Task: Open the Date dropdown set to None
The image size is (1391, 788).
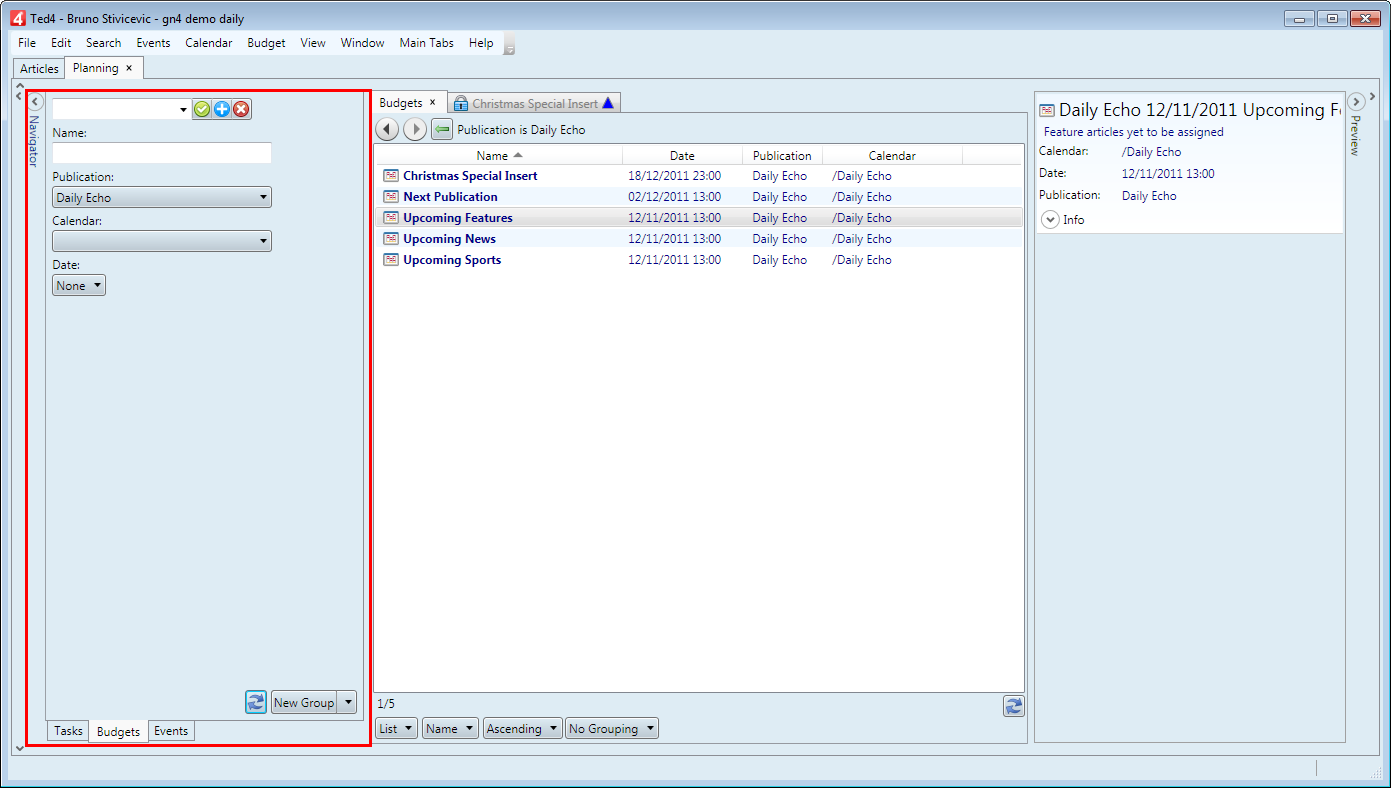Action: [79, 285]
